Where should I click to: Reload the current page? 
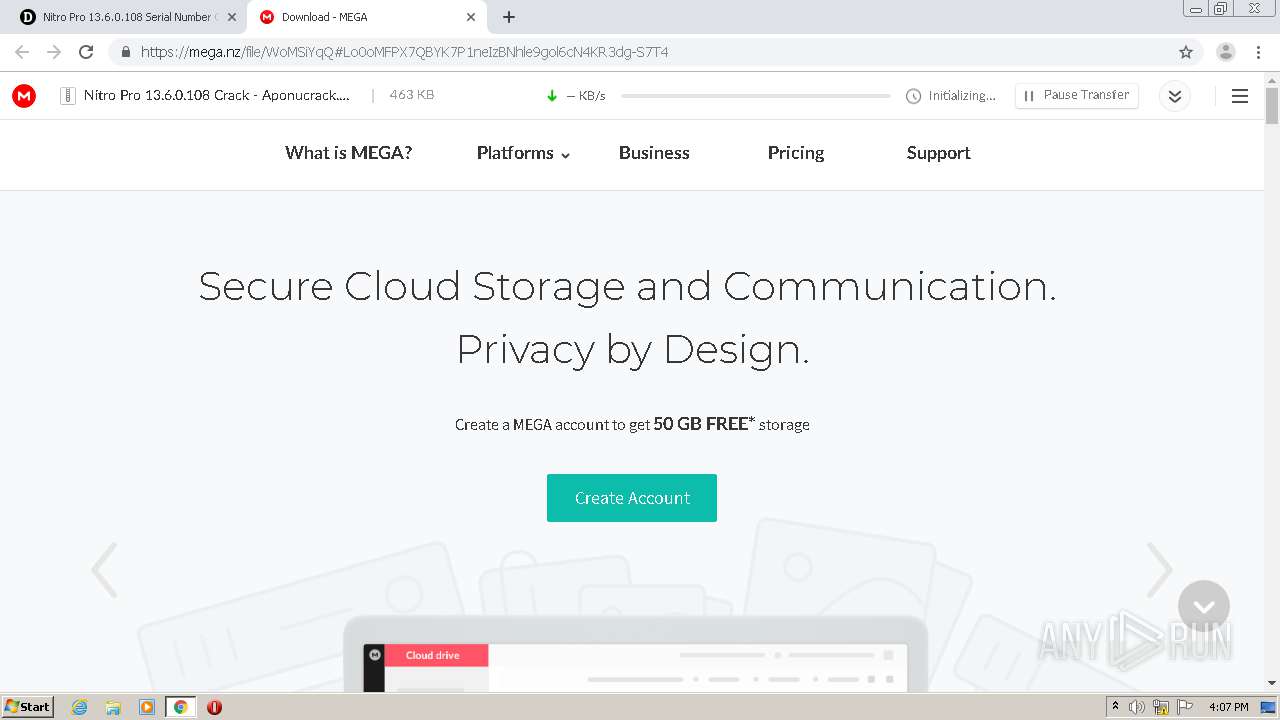click(86, 52)
